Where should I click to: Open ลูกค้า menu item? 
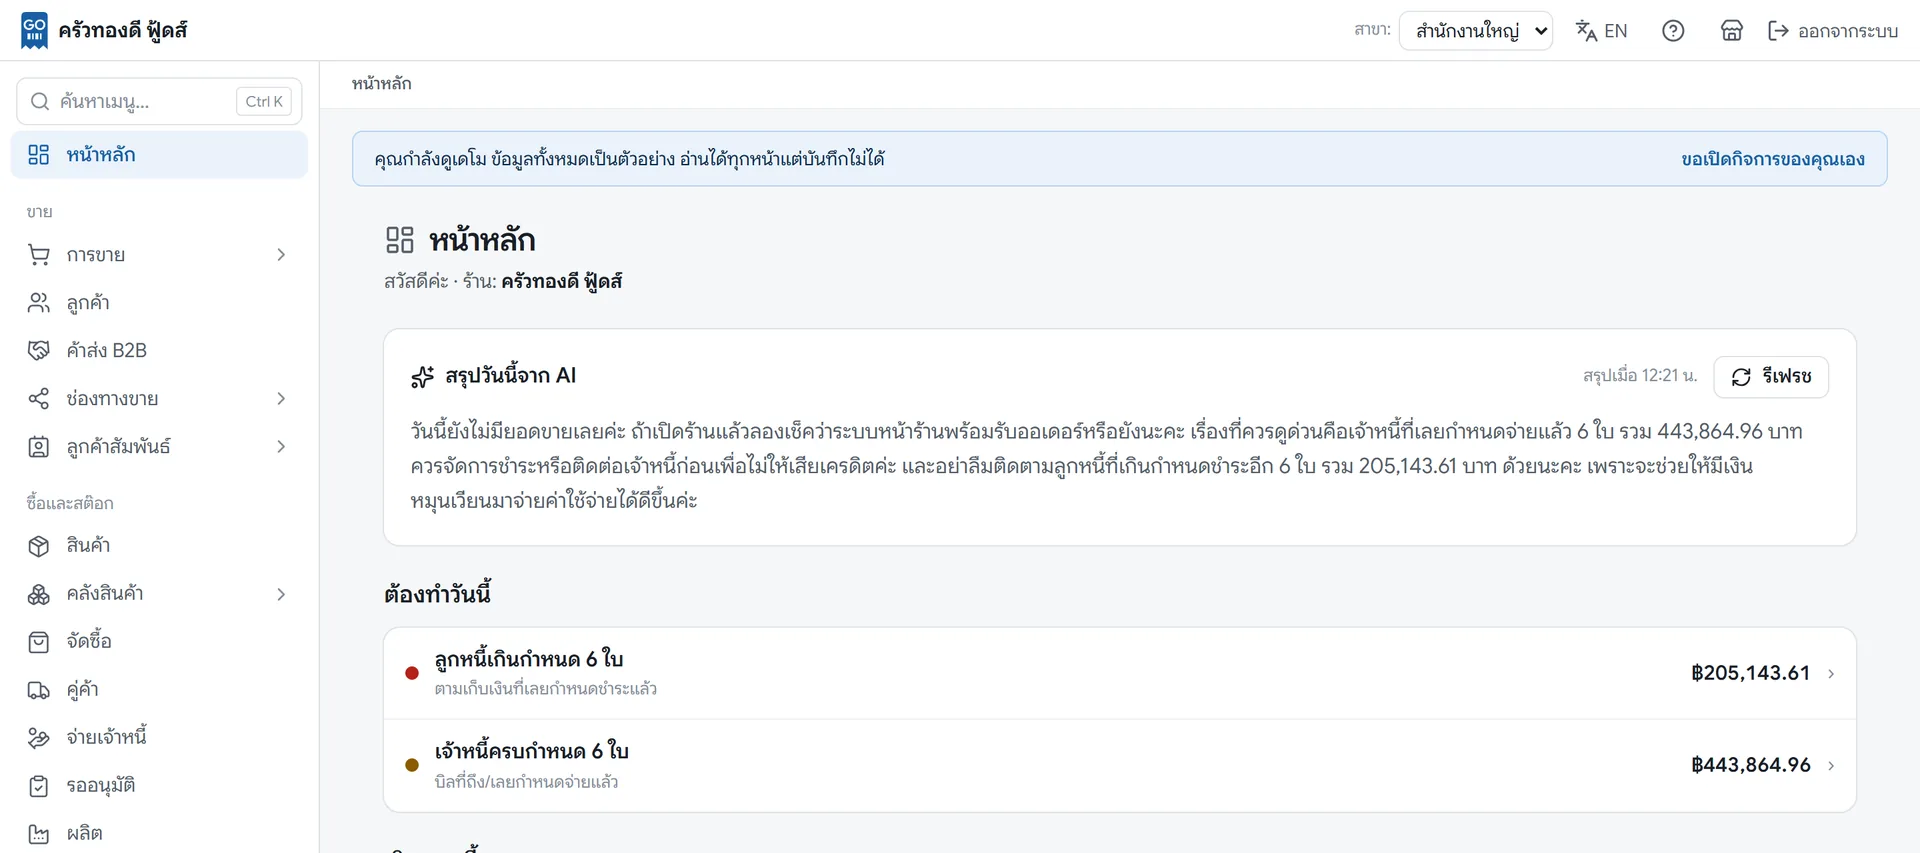pyautogui.click(x=159, y=302)
